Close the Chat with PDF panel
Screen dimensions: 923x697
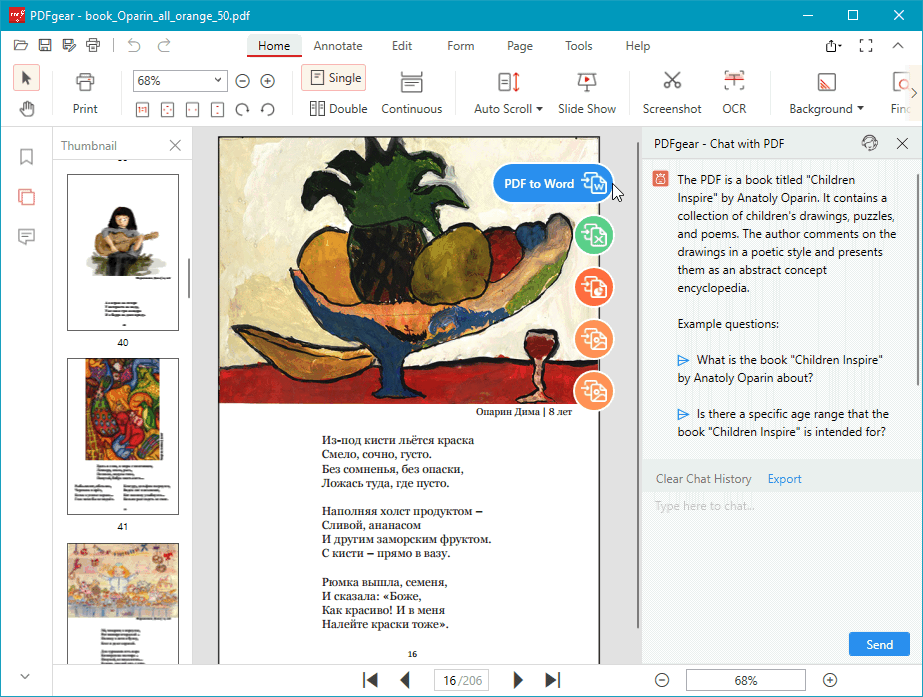click(902, 143)
